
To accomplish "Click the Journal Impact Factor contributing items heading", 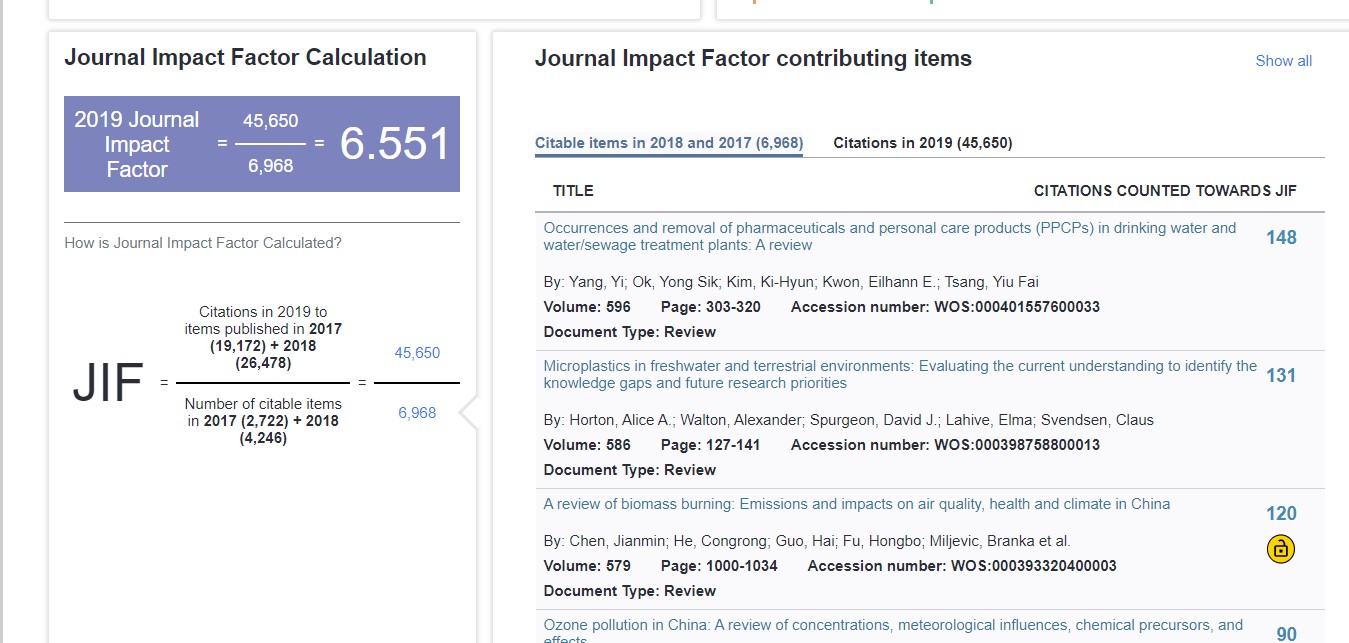I will (753, 59).
